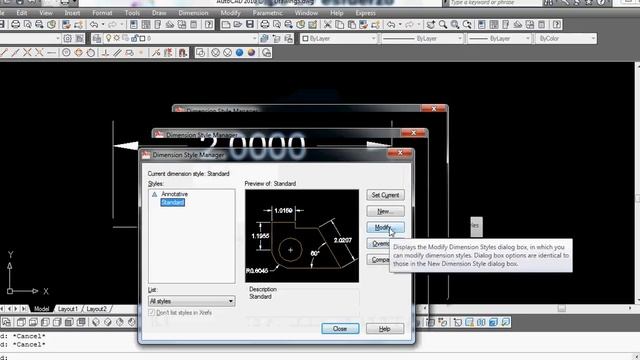Viewport: 640px width, 360px height.
Task: Open the ByLayer color control dropdown
Action: (x=373, y=38)
